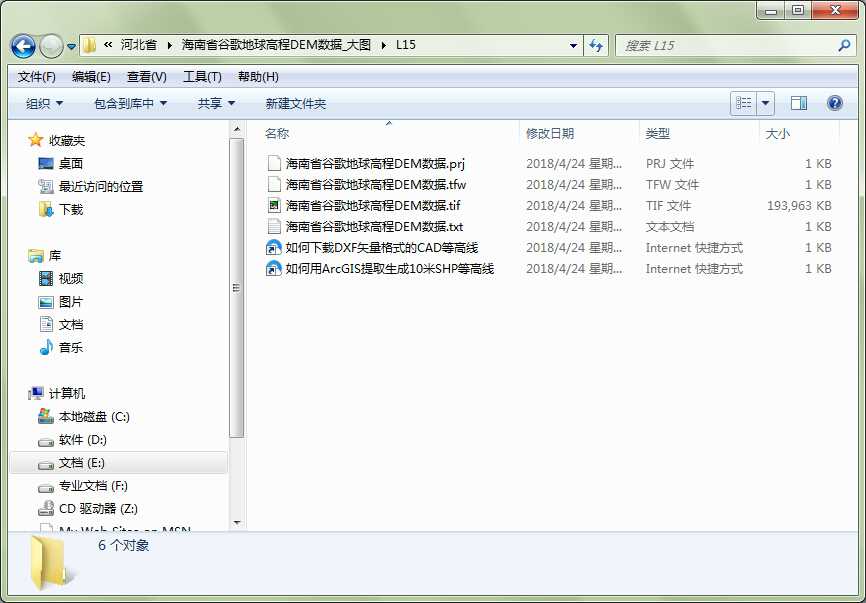This screenshot has height=603, width=866.
Task: Select 库 in navigation pane
Action: (x=55, y=256)
